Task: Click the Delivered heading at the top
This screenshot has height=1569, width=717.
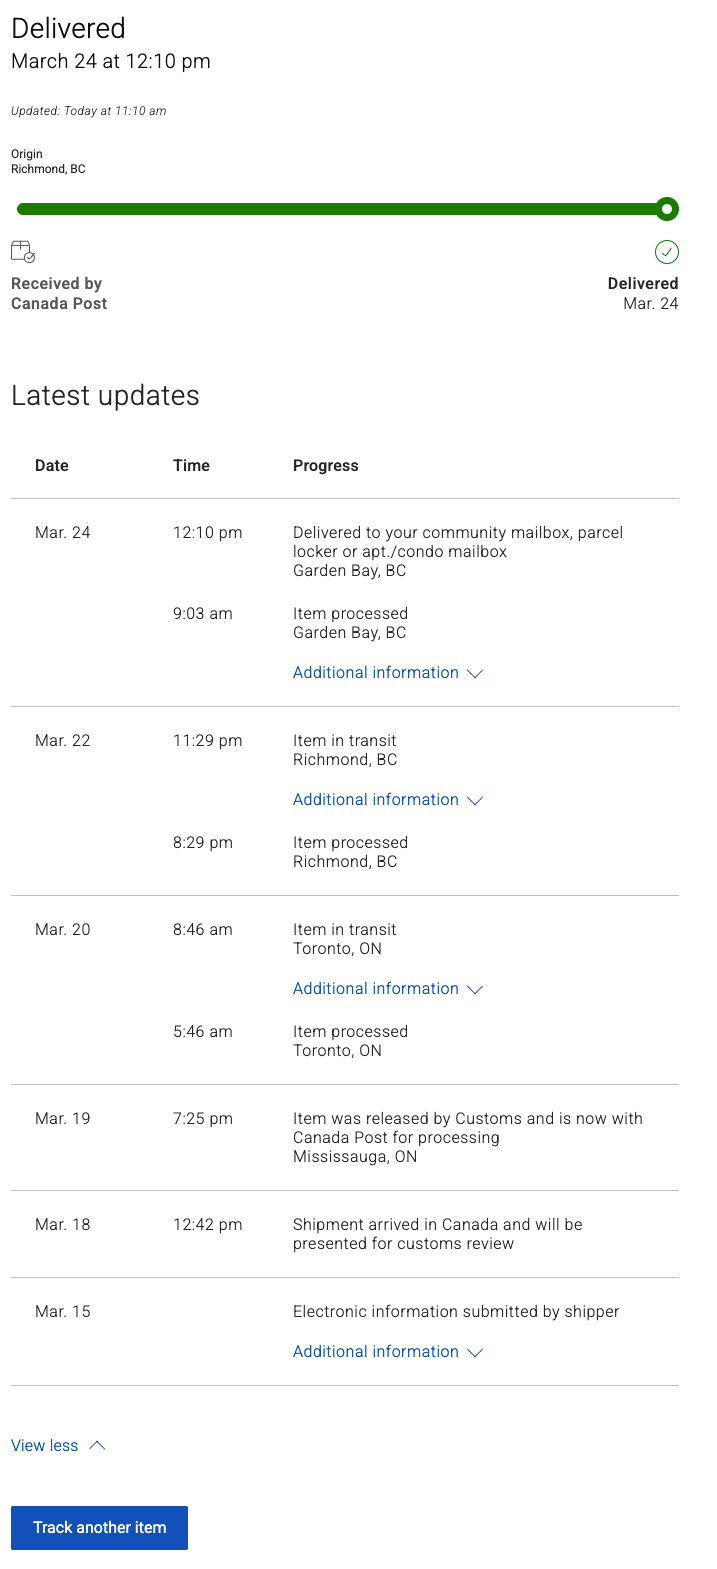Action: (x=68, y=29)
